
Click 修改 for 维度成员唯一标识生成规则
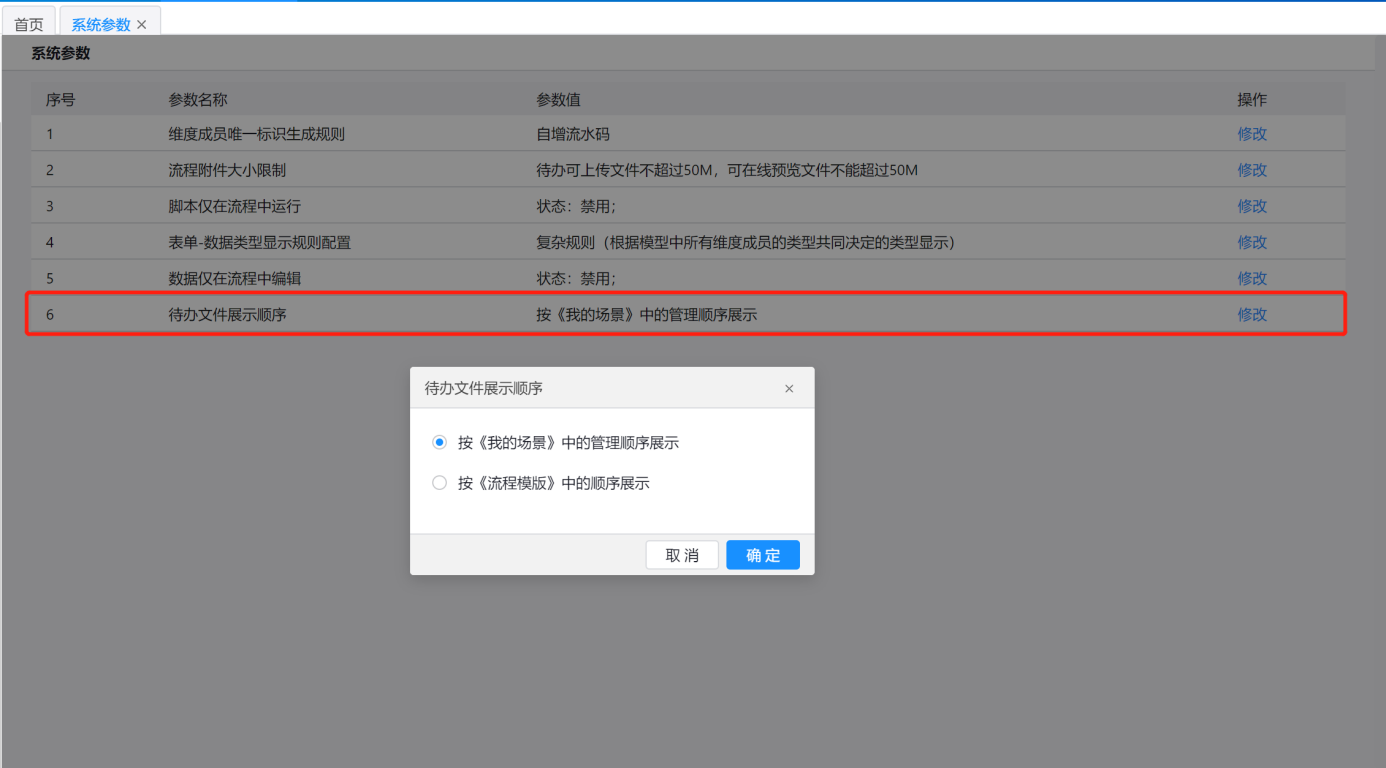(1252, 134)
